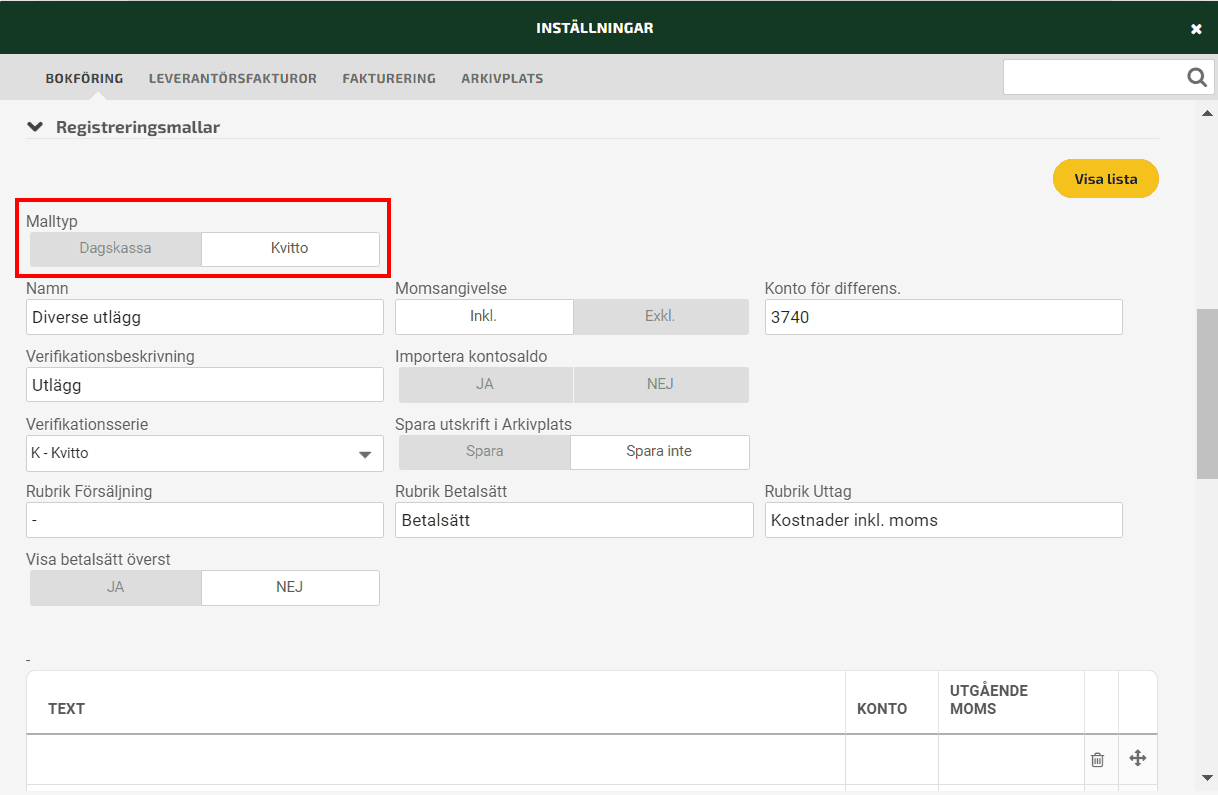The height and width of the screenshot is (795, 1218).
Task: Click the Rubrik Betalsätt field
Action: point(574,520)
